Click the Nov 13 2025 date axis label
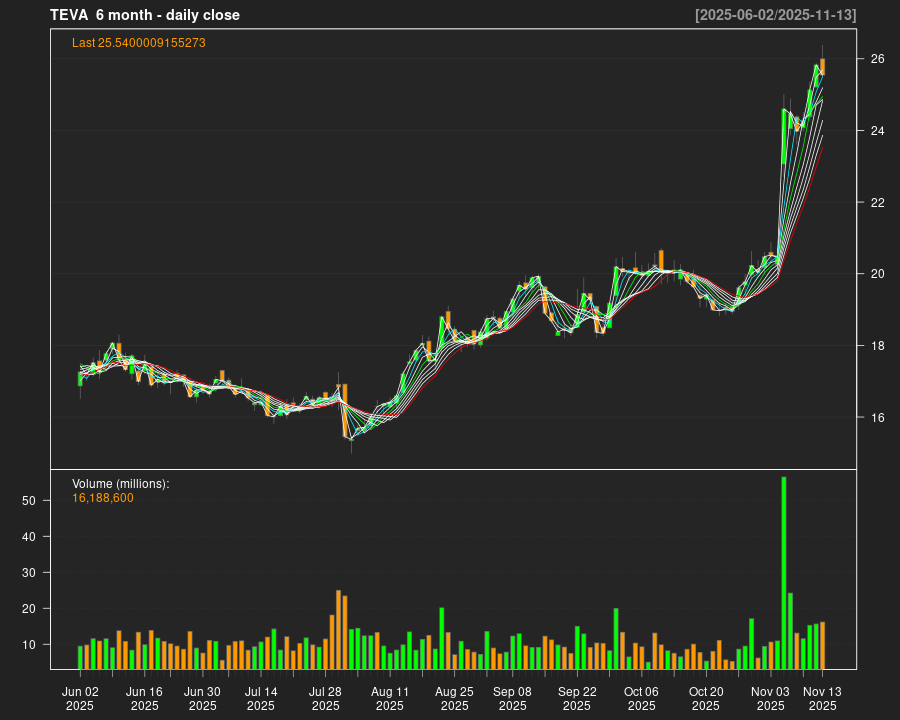Image resolution: width=900 pixels, height=720 pixels. click(x=822, y=698)
